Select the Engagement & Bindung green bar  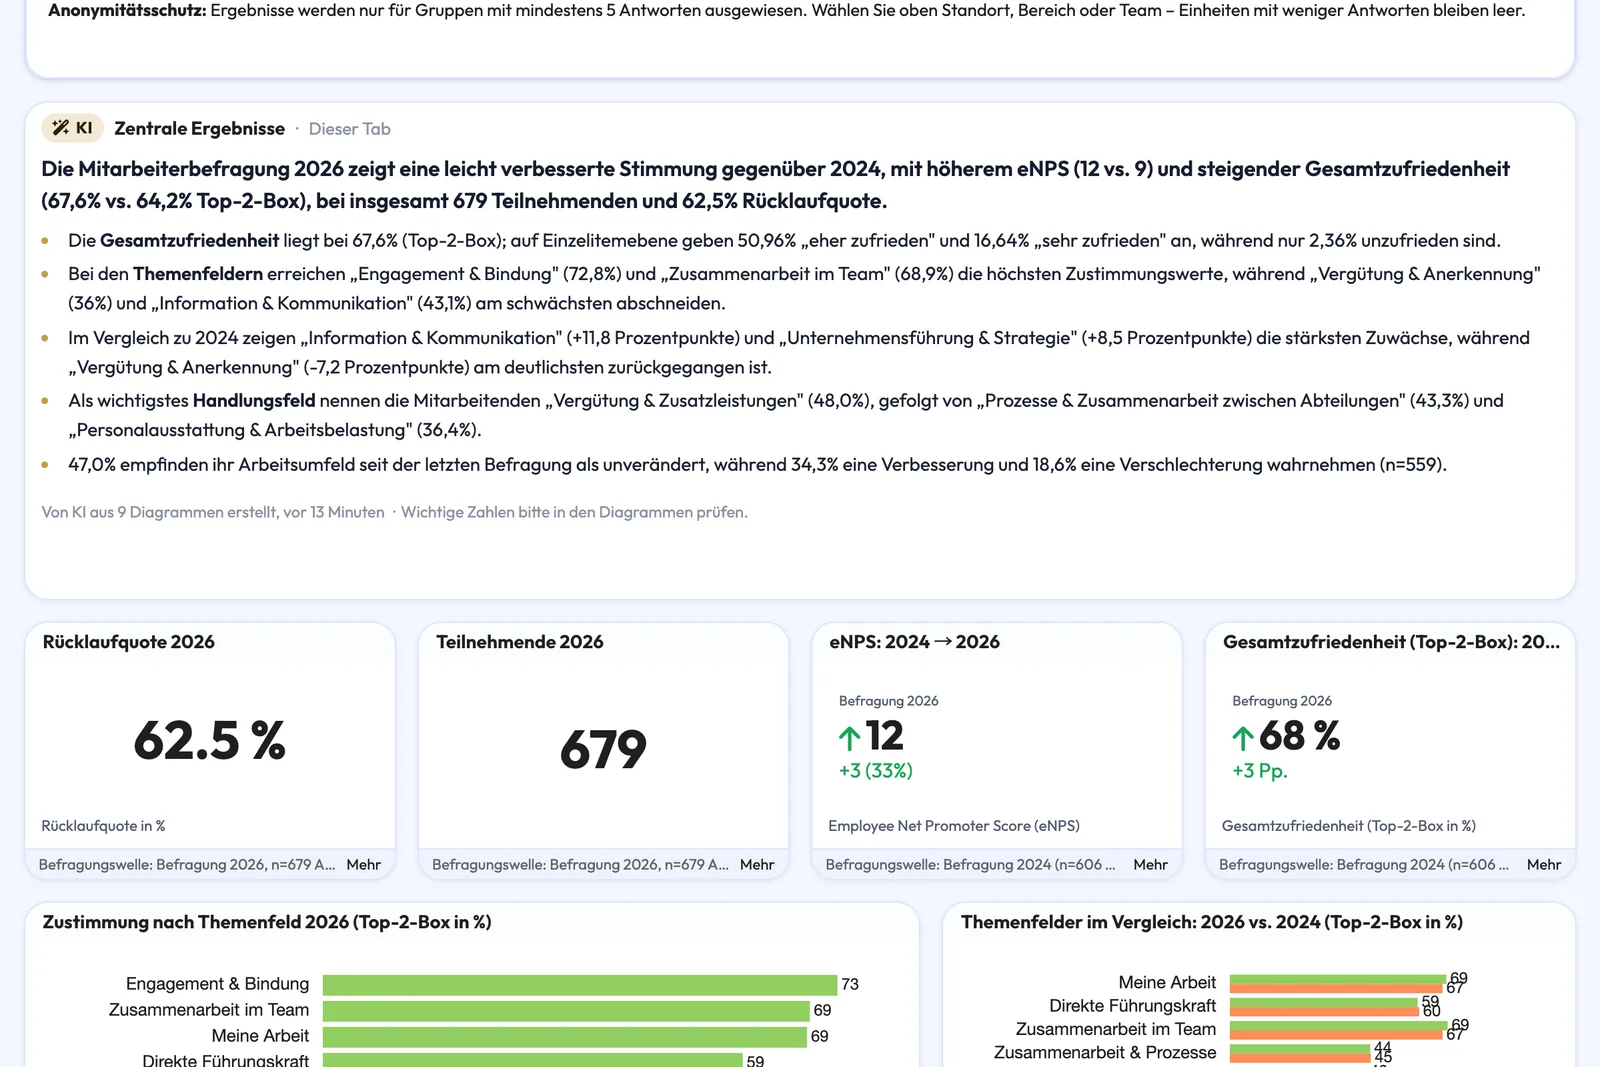tap(580, 985)
